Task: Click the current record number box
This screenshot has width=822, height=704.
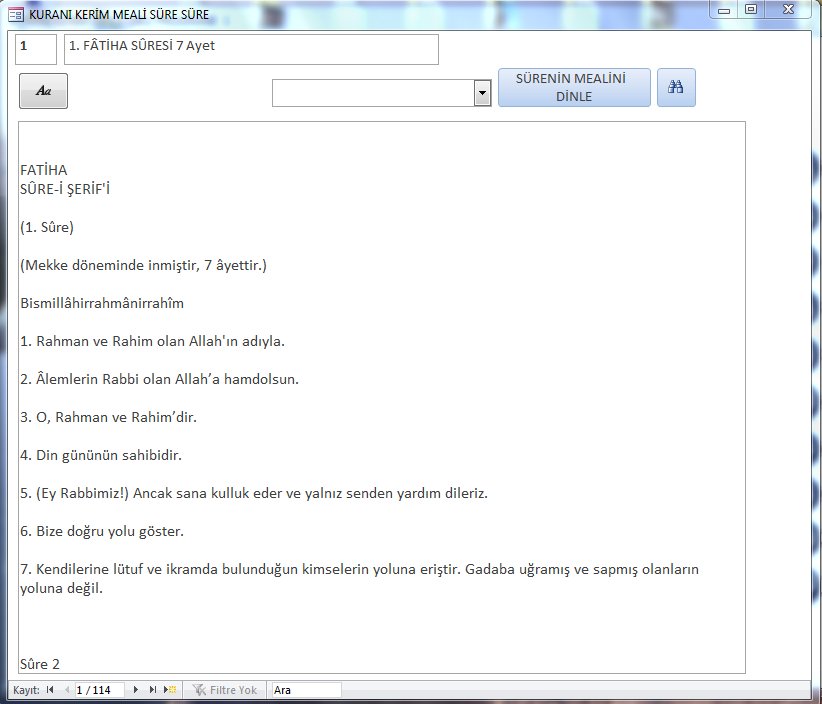Action: point(99,690)
